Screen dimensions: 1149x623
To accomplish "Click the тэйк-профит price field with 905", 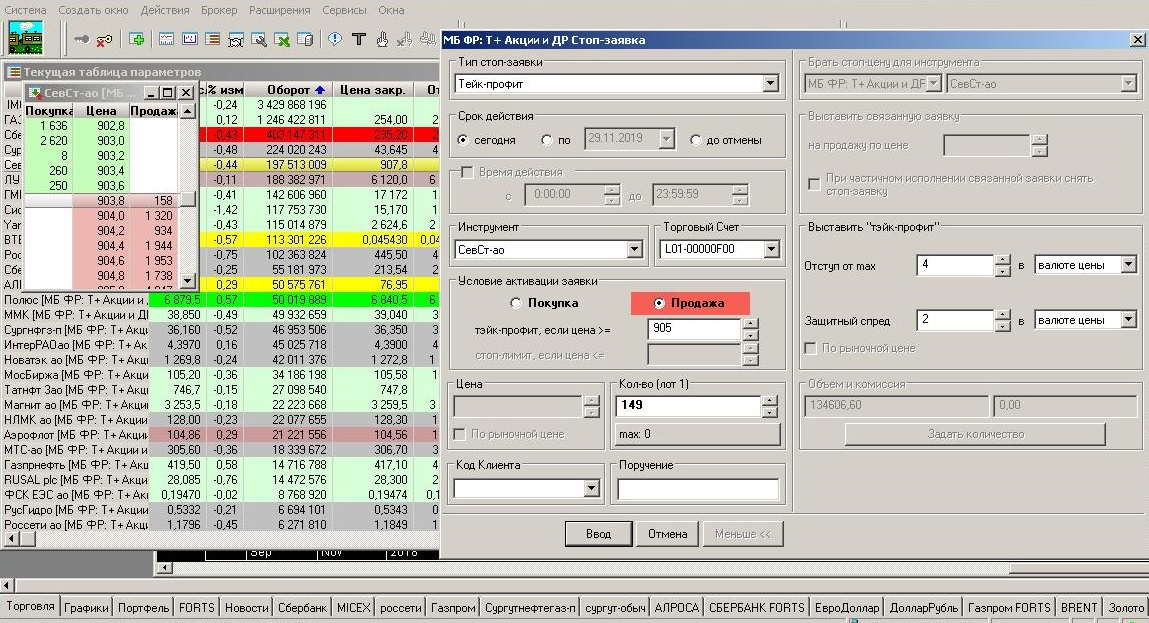I will (695, 328).
